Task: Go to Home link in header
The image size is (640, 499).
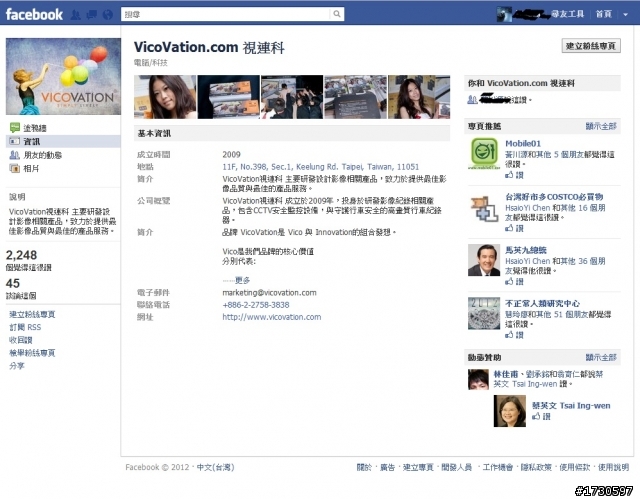Action: pyautogui.click(x=604, y=14)
